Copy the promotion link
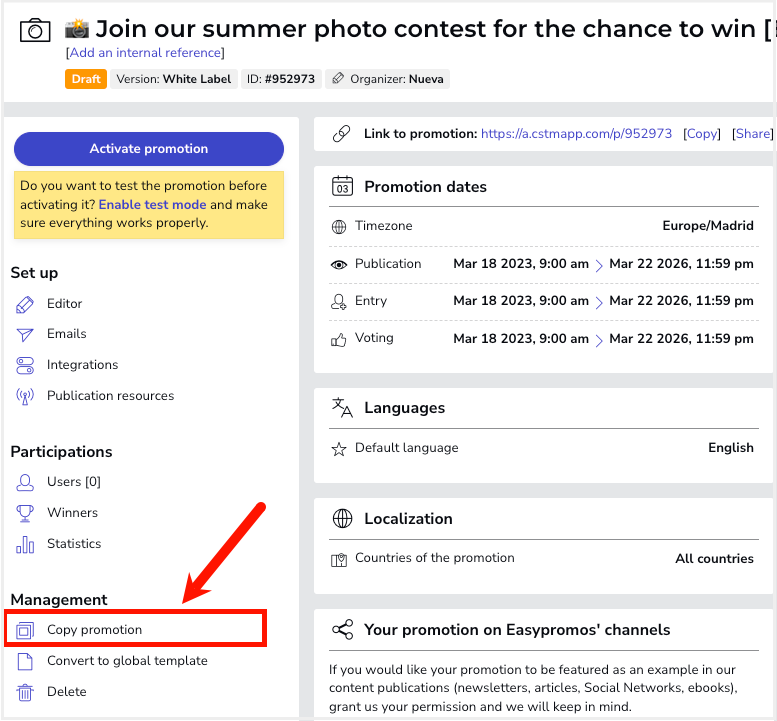Screen dimensions: 777x721 click(x=701, y=134)
